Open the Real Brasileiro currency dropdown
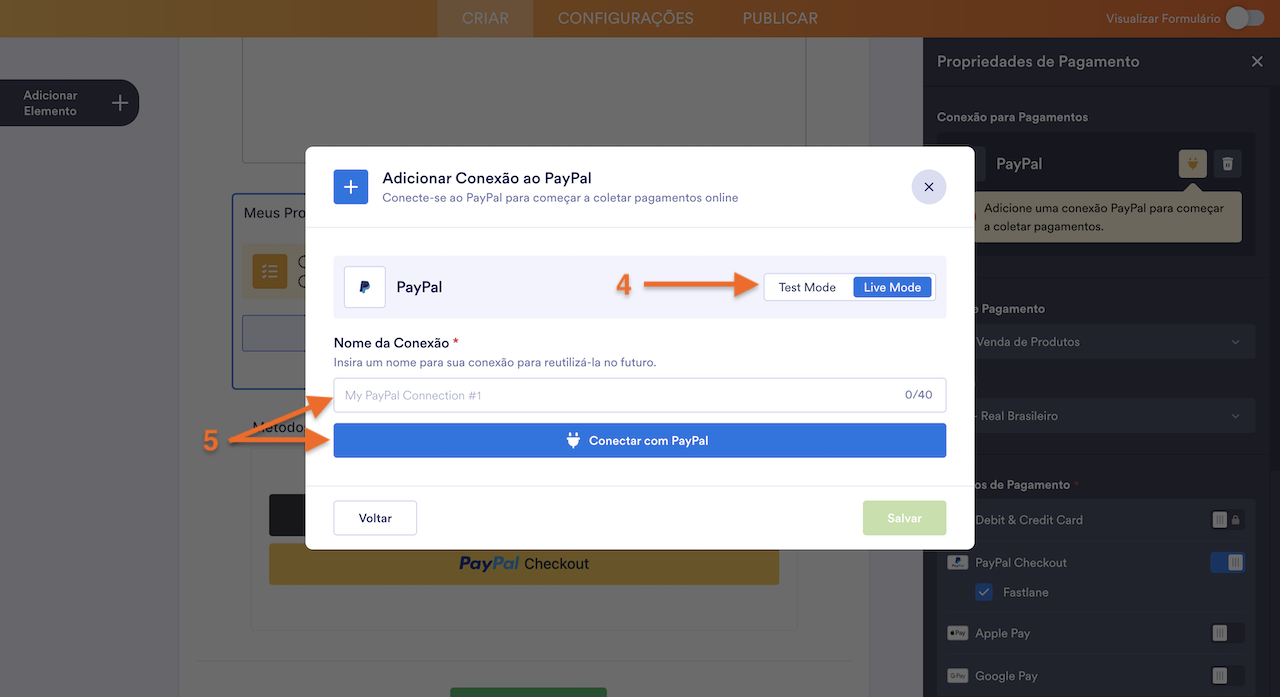The height and width of the screenshot is (697, 1280). 1113,415
